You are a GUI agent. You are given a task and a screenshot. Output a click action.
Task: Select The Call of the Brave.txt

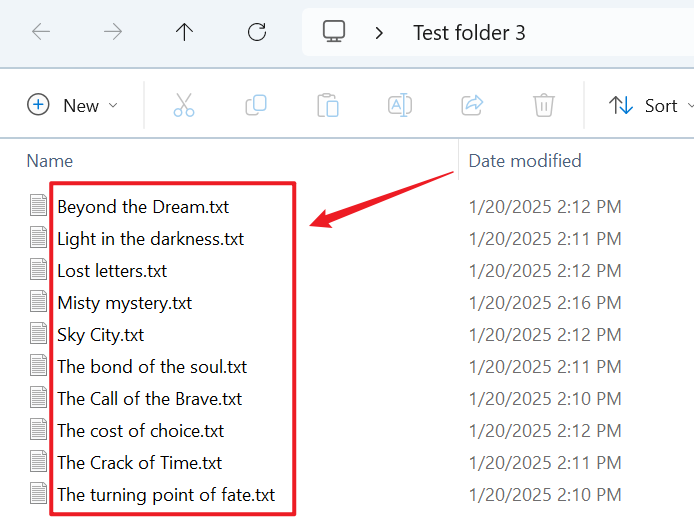(150, 399)
